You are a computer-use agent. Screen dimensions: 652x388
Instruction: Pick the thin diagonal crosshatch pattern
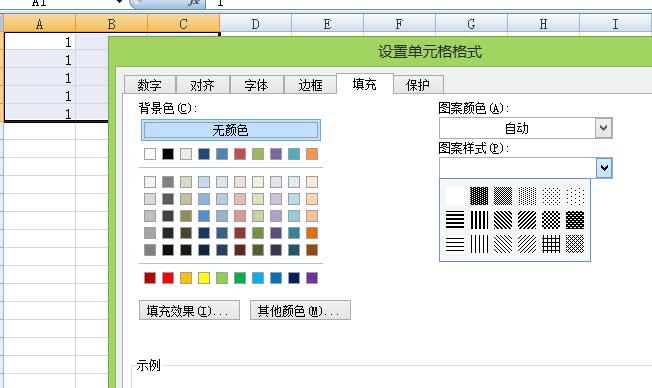pos(575,244)
